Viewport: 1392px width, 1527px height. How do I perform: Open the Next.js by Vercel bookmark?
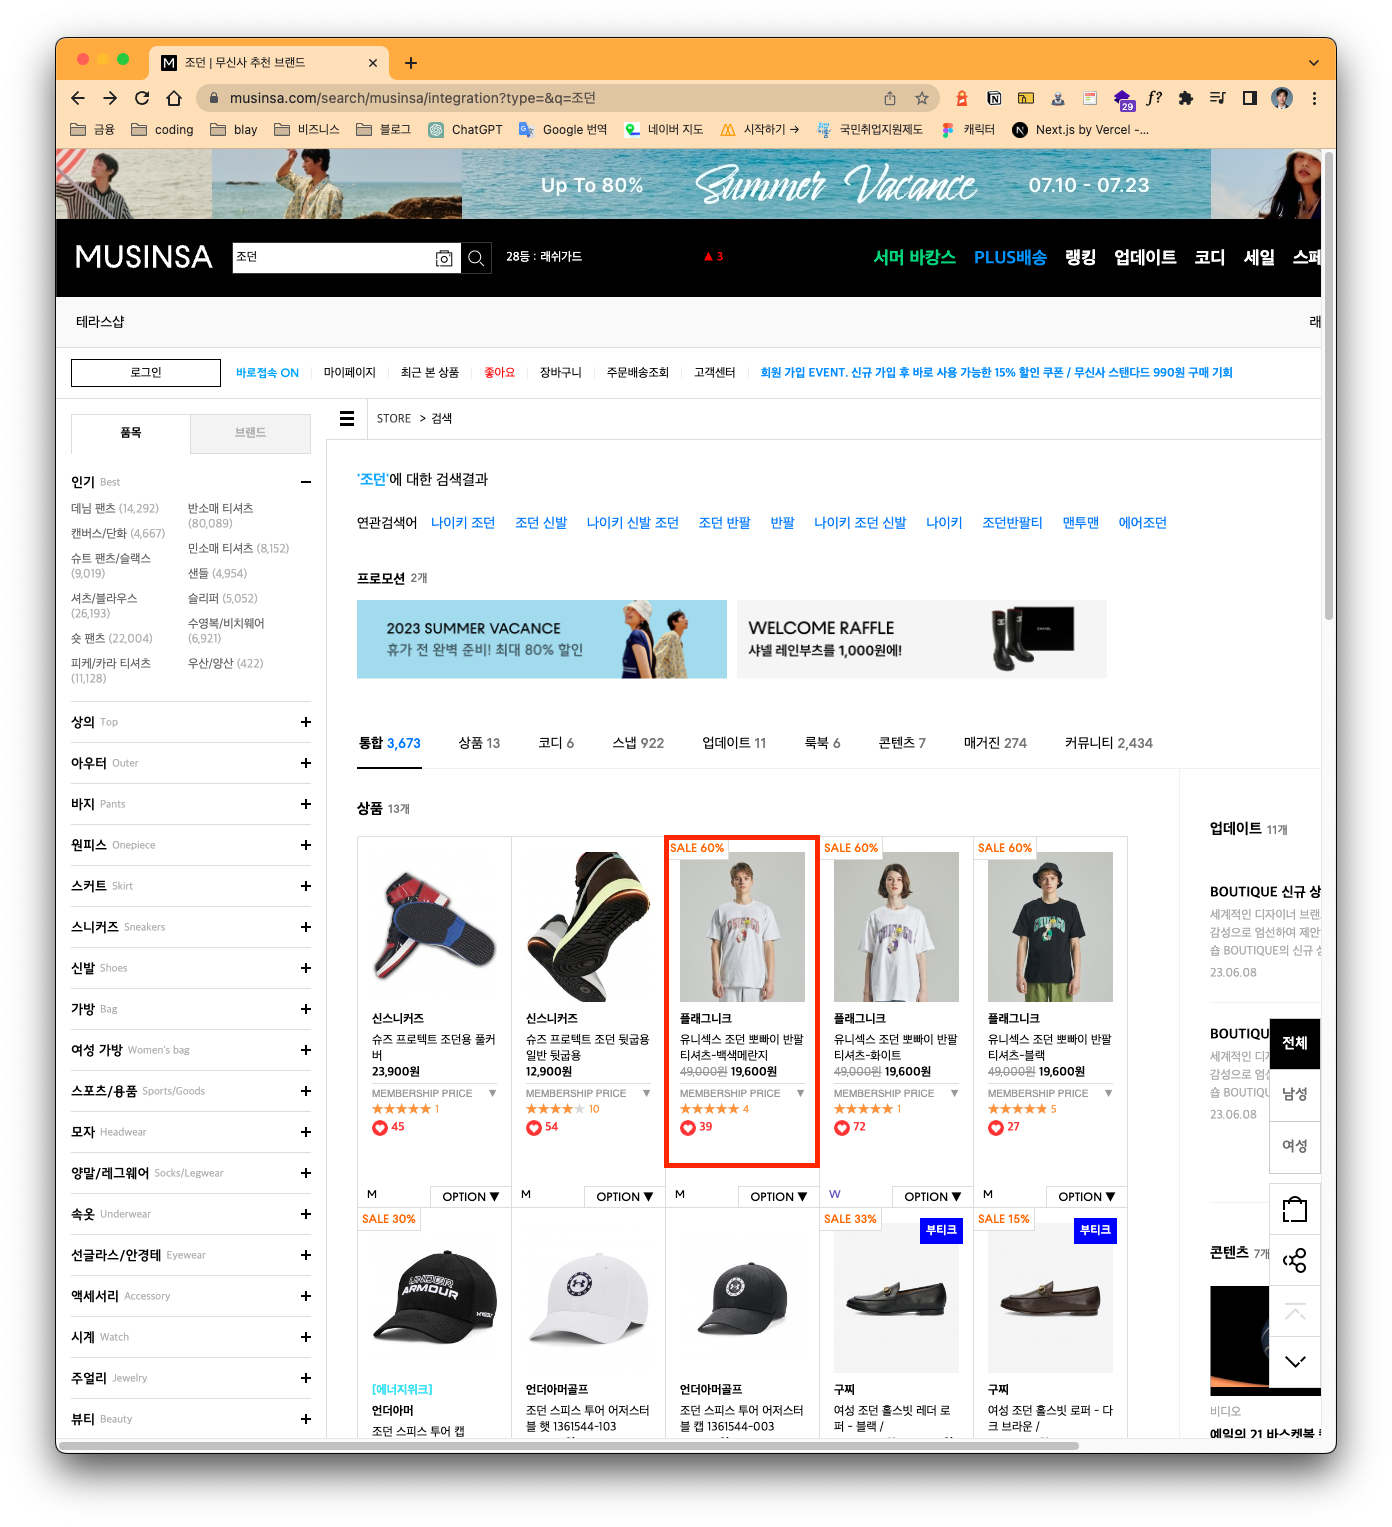pos(1080,129)
